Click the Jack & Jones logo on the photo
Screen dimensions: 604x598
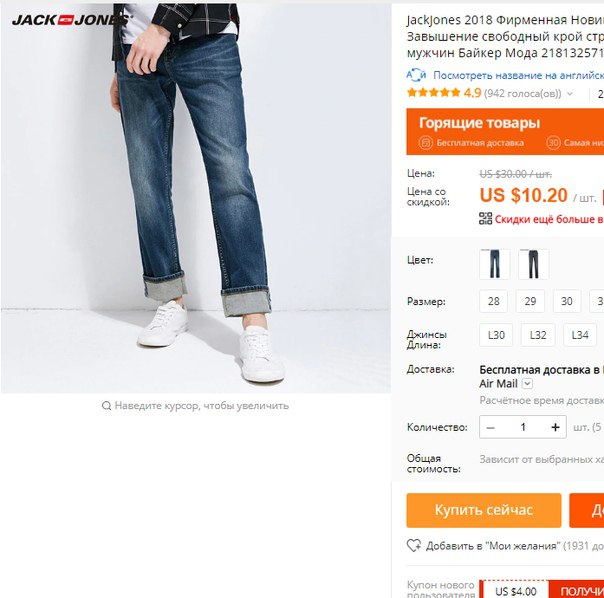72,20
